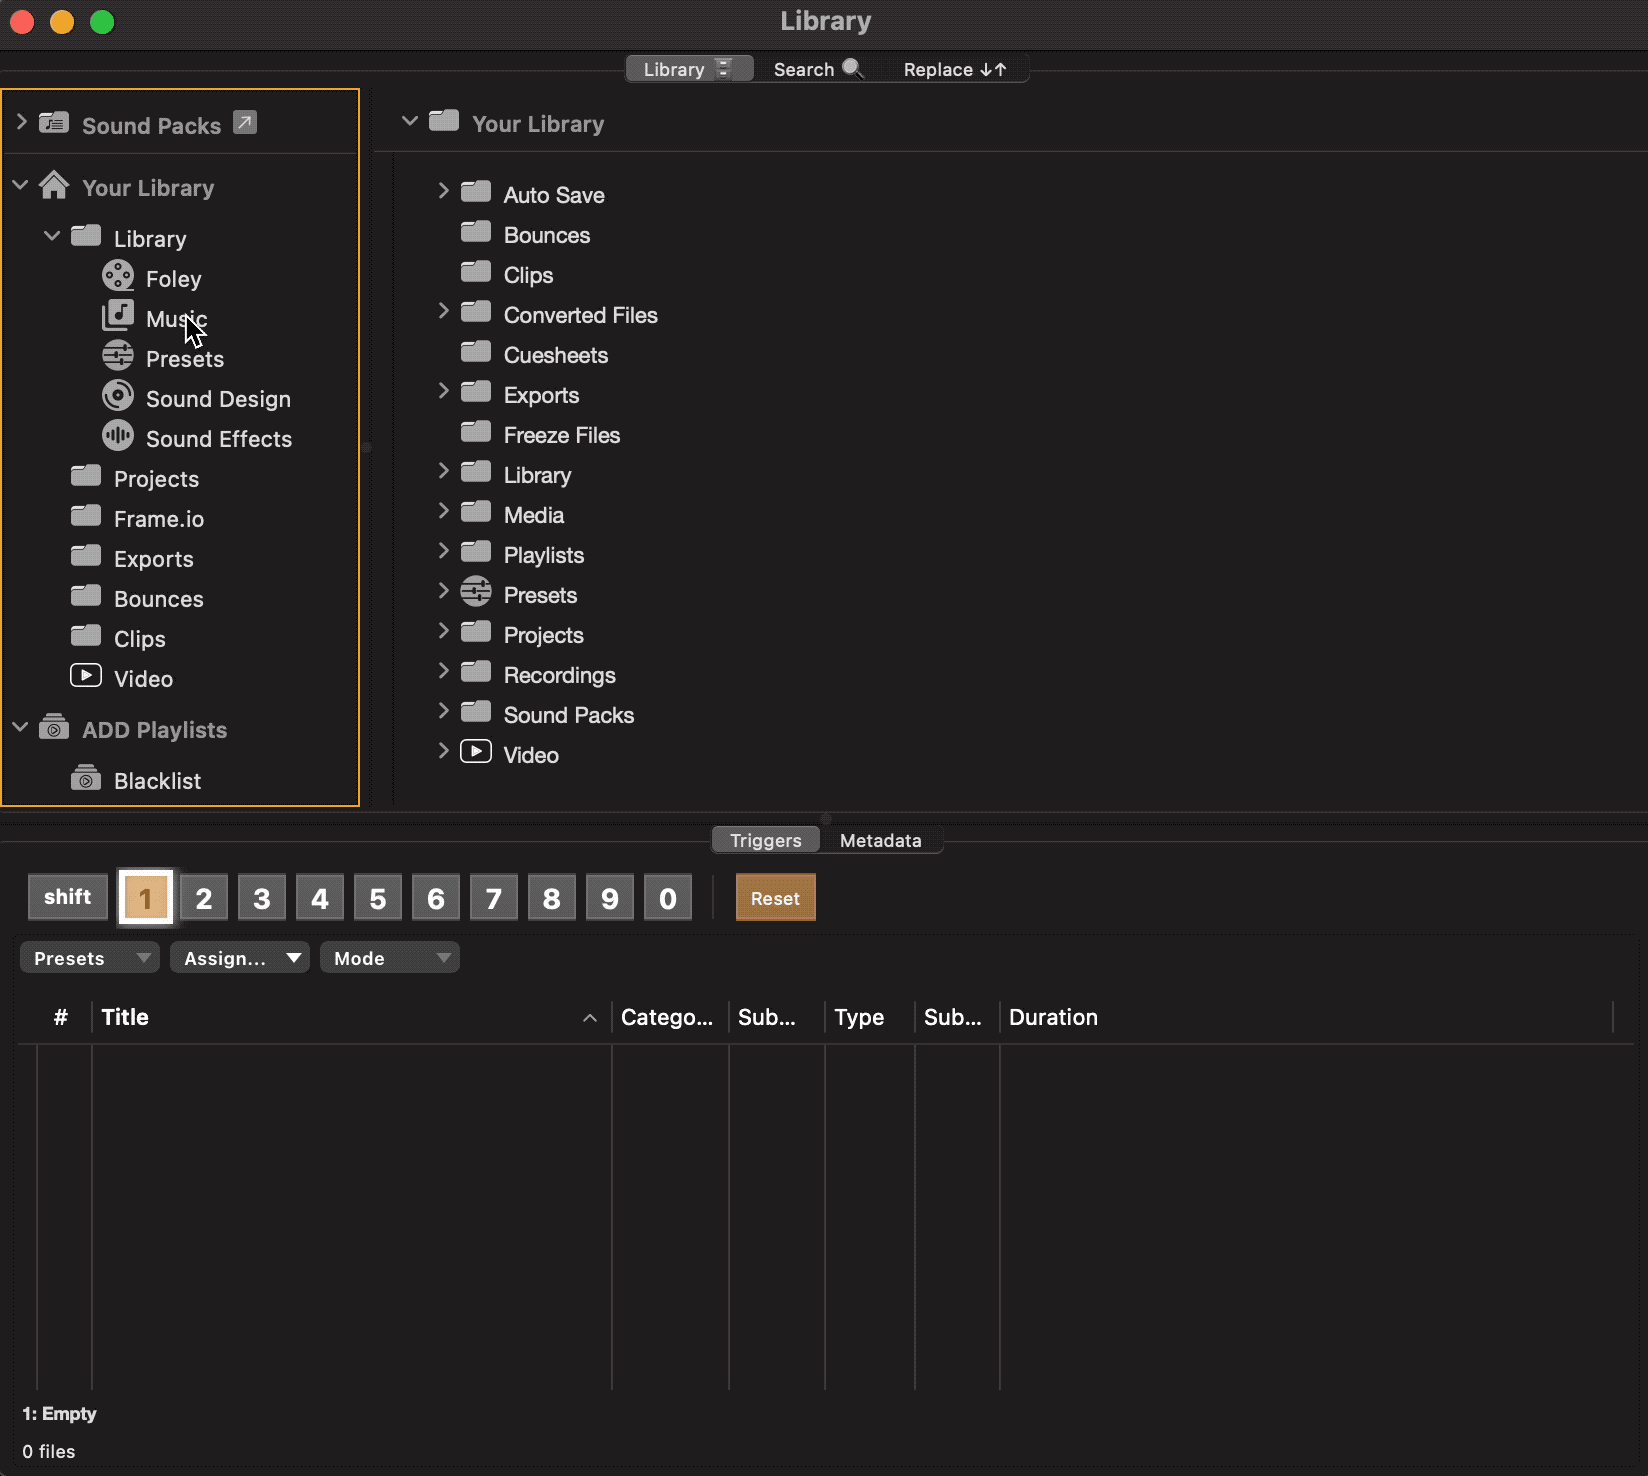Open the Assign... dropdown
1648x1476 pixels.
(x=240, y=958)
